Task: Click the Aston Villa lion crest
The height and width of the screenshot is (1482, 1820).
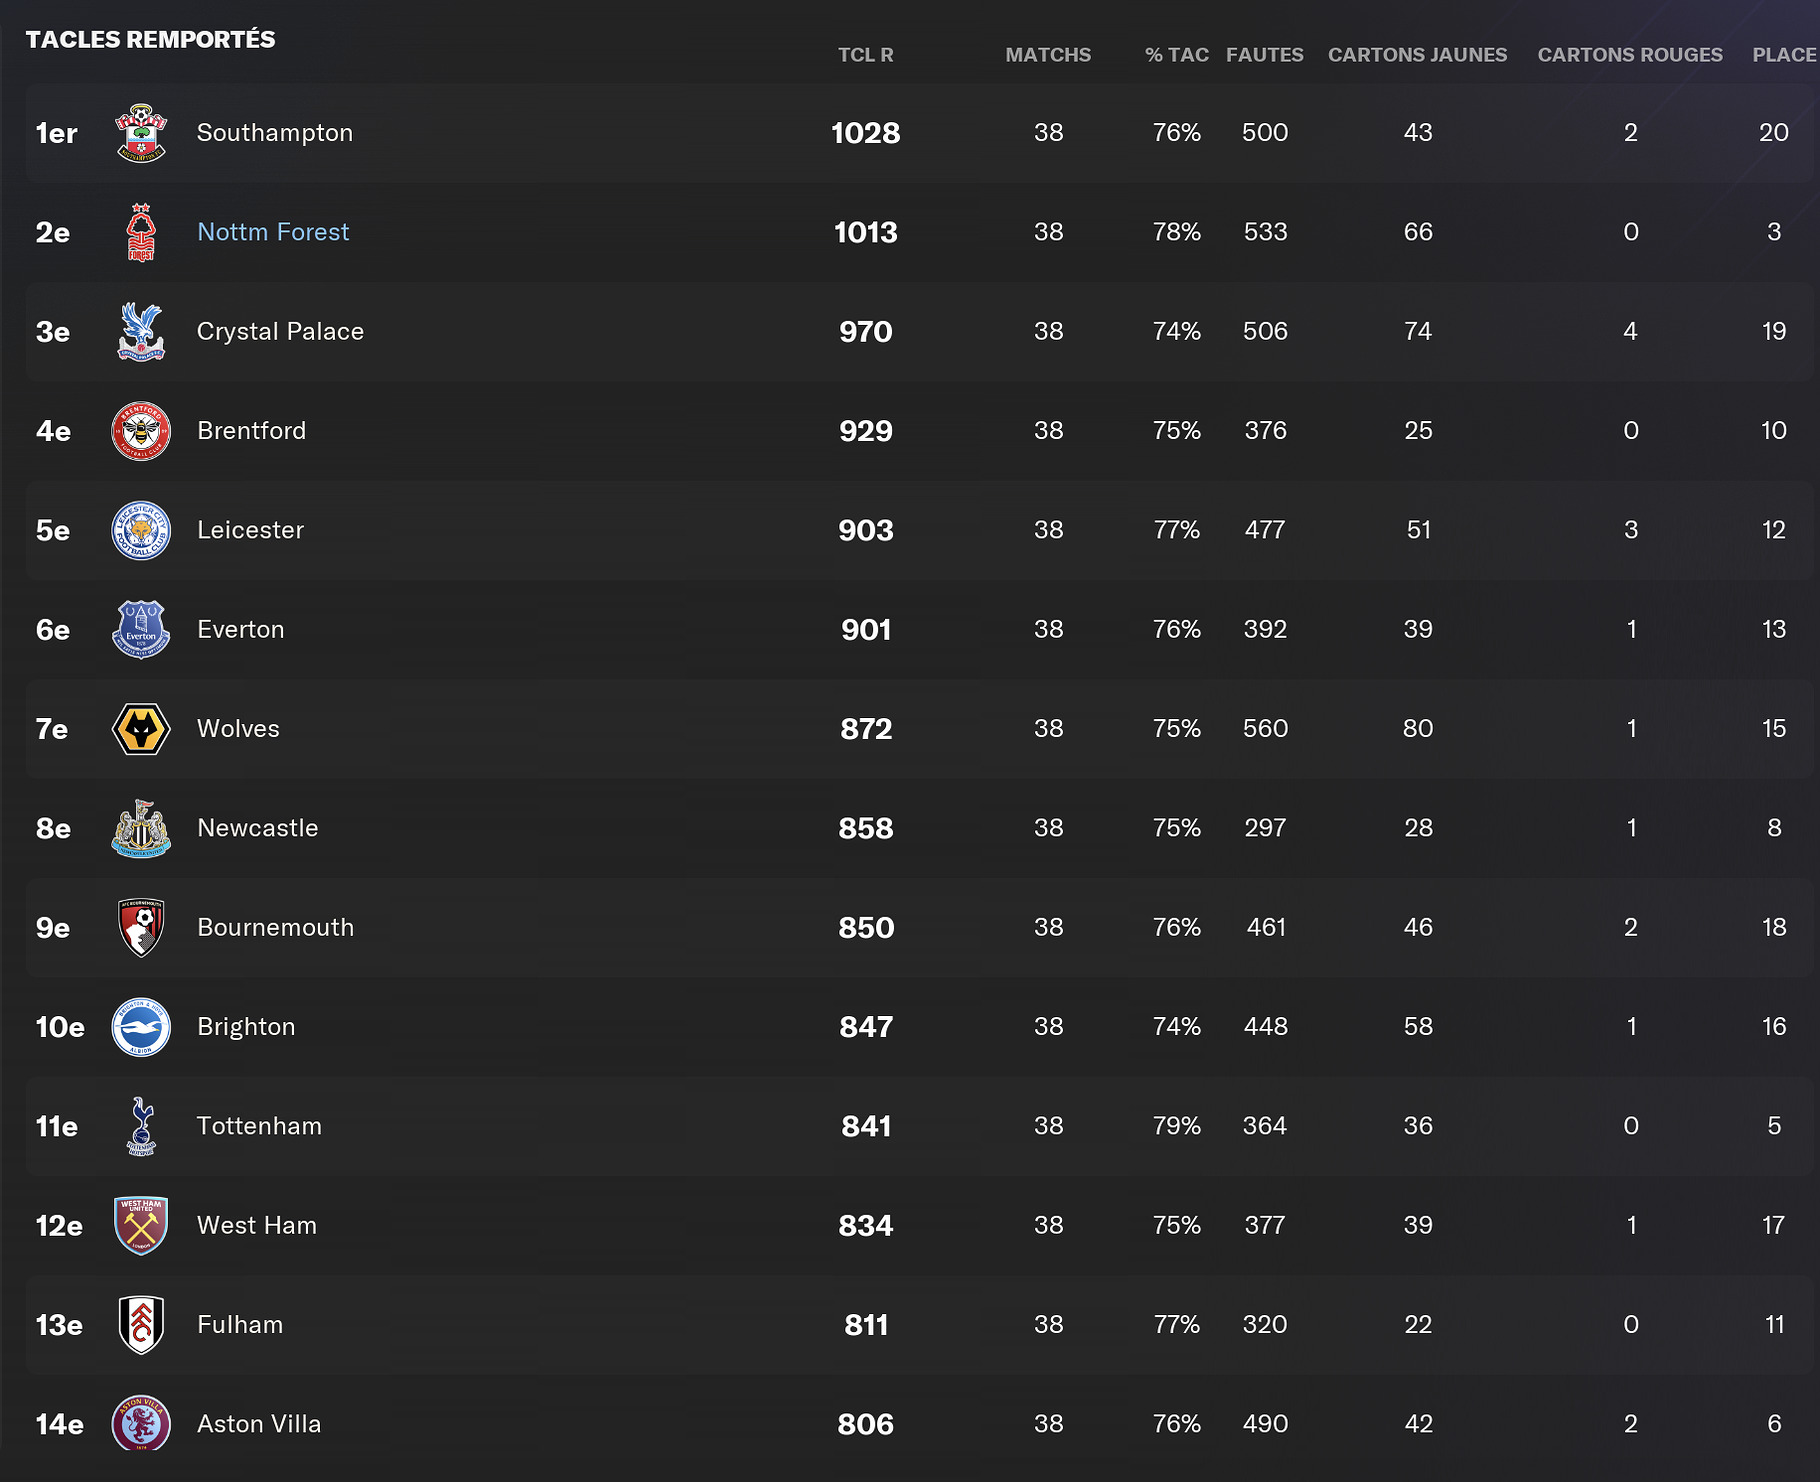Action: (x=141, y=1423)
